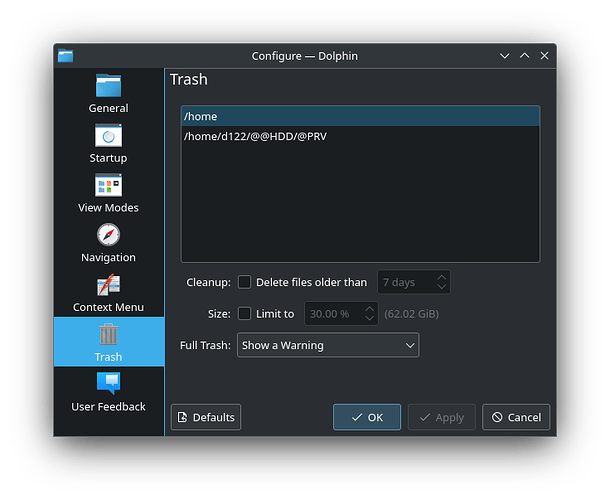The image size is (610, 500).
Task: Select the Trash bin icon in sidebar
Action: coord(108,334)
